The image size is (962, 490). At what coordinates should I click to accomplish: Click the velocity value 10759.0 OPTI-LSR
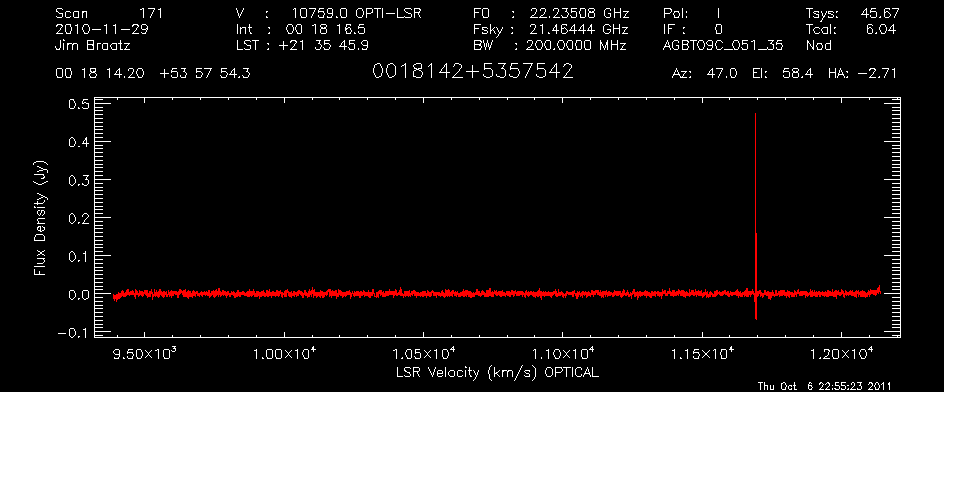coord(356,13)
